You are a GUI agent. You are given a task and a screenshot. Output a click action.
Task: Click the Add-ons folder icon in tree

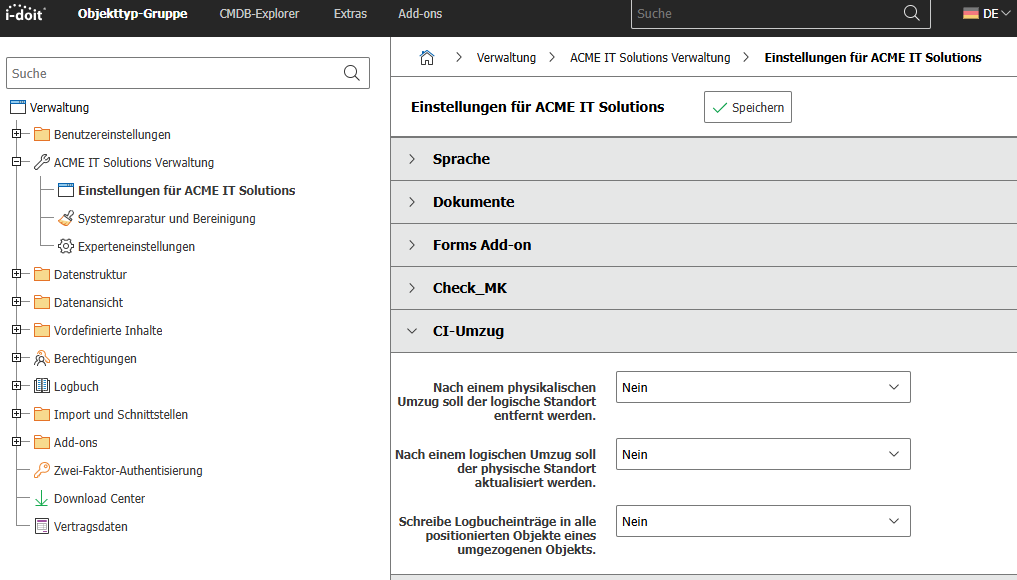pyautogui.click(x=42, y=442)
